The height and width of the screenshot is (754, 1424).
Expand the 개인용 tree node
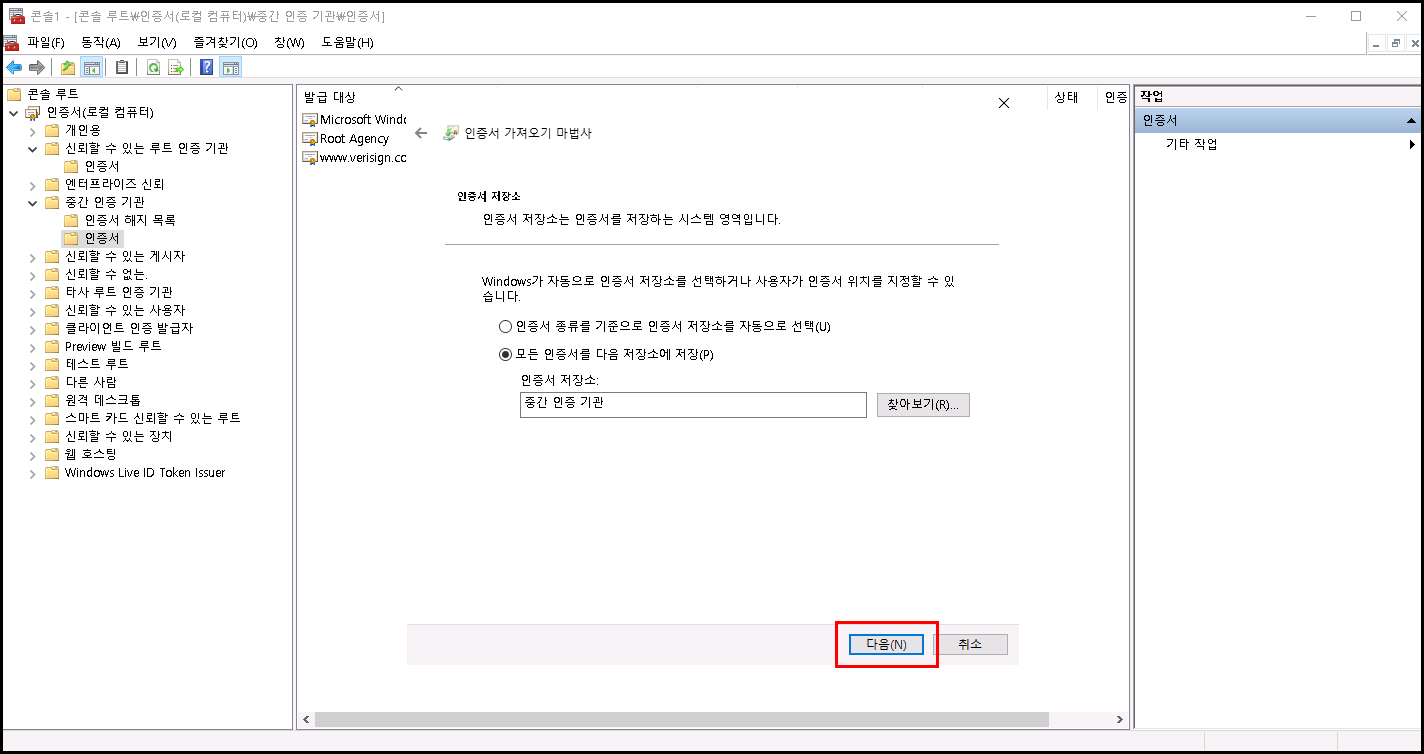click(x=33, y=130)
